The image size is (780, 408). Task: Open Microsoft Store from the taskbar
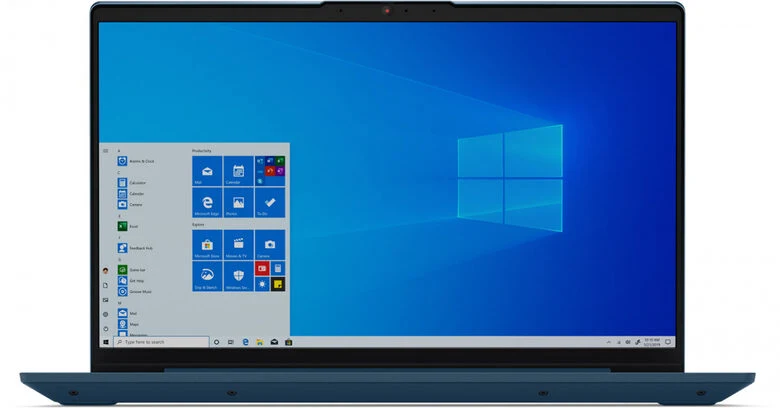click(x=289, y=342)
